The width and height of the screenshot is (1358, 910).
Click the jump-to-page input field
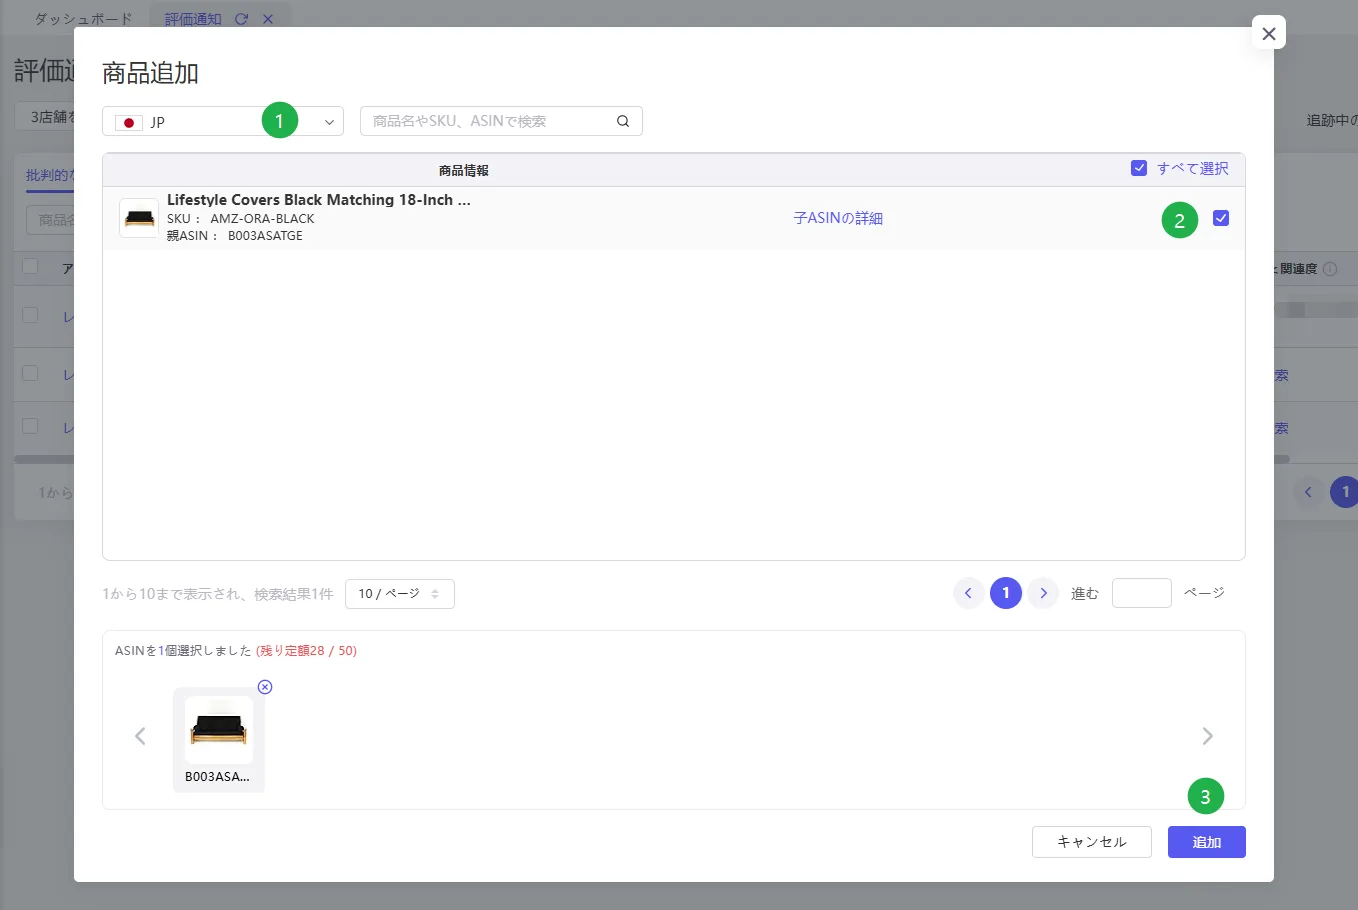tap(1142, 593)
